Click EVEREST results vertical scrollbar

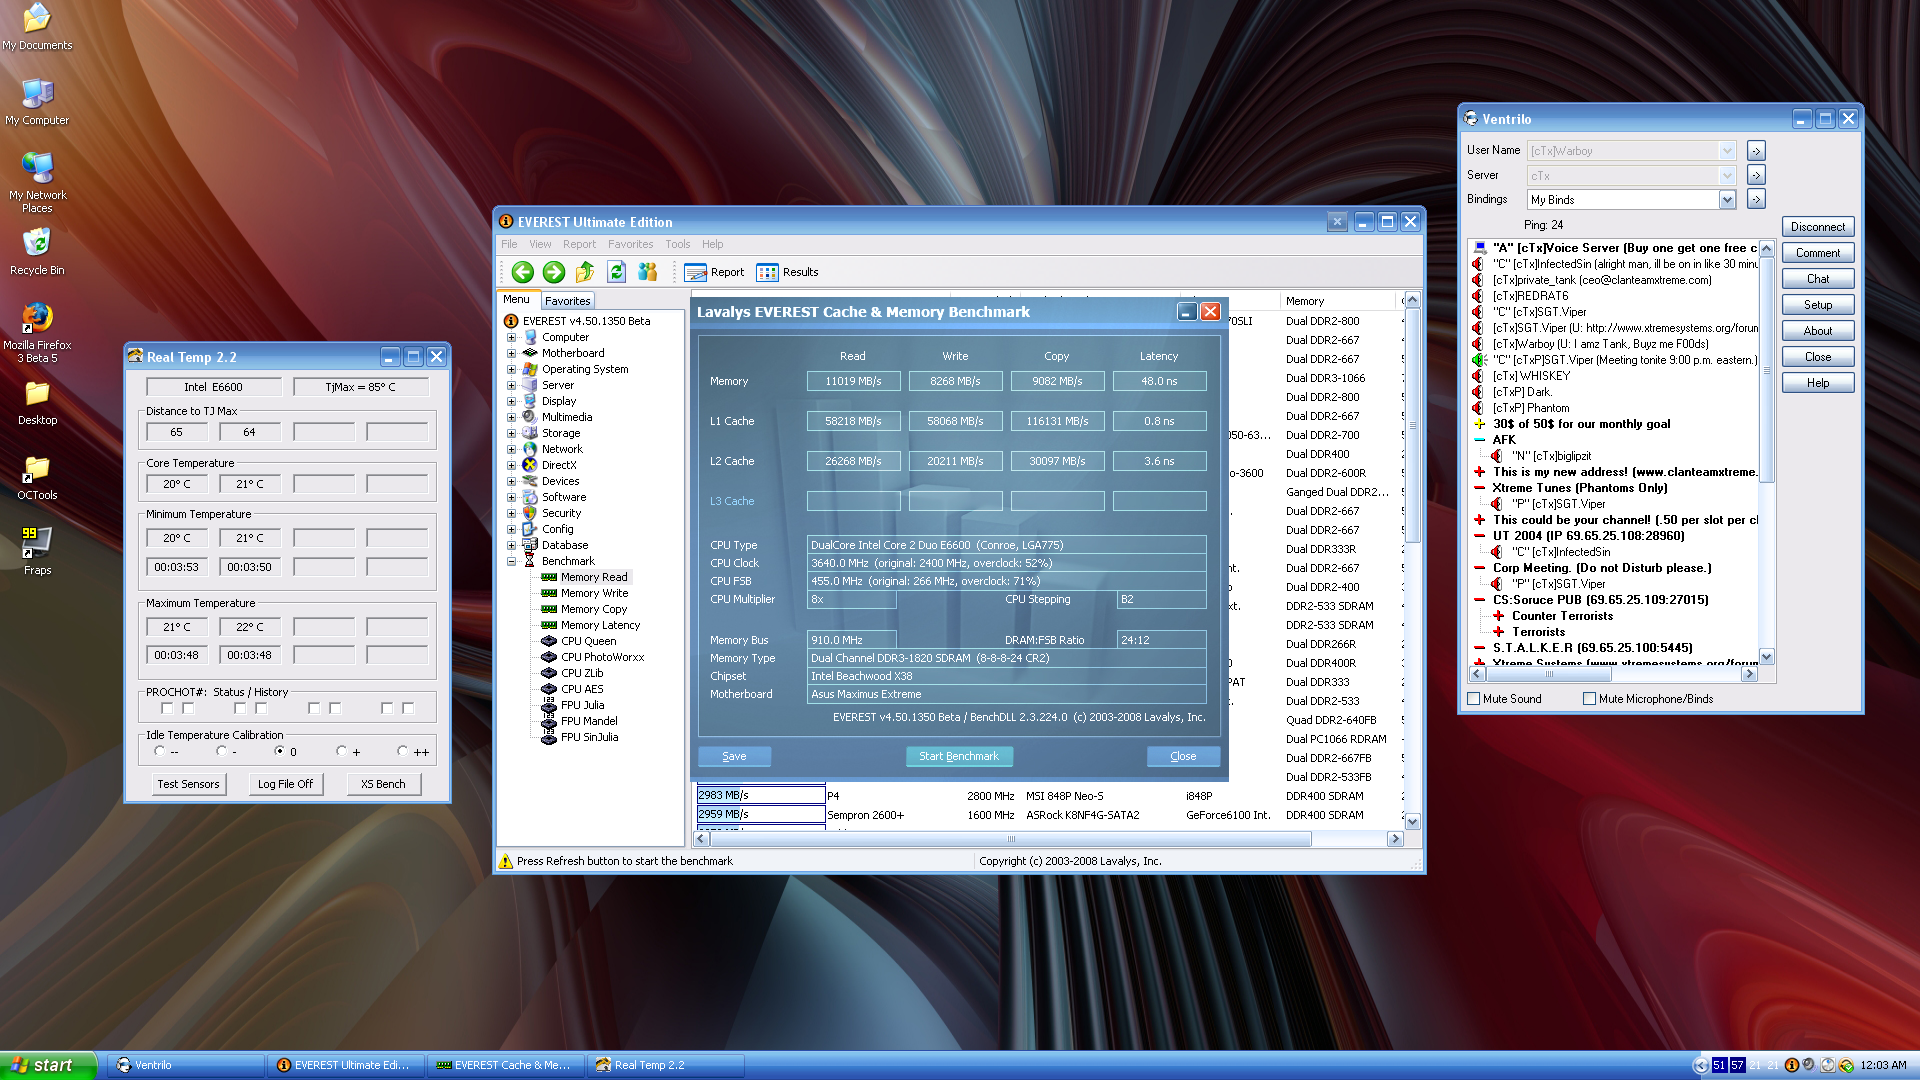pyautogui.click(x=1412, y=560)
